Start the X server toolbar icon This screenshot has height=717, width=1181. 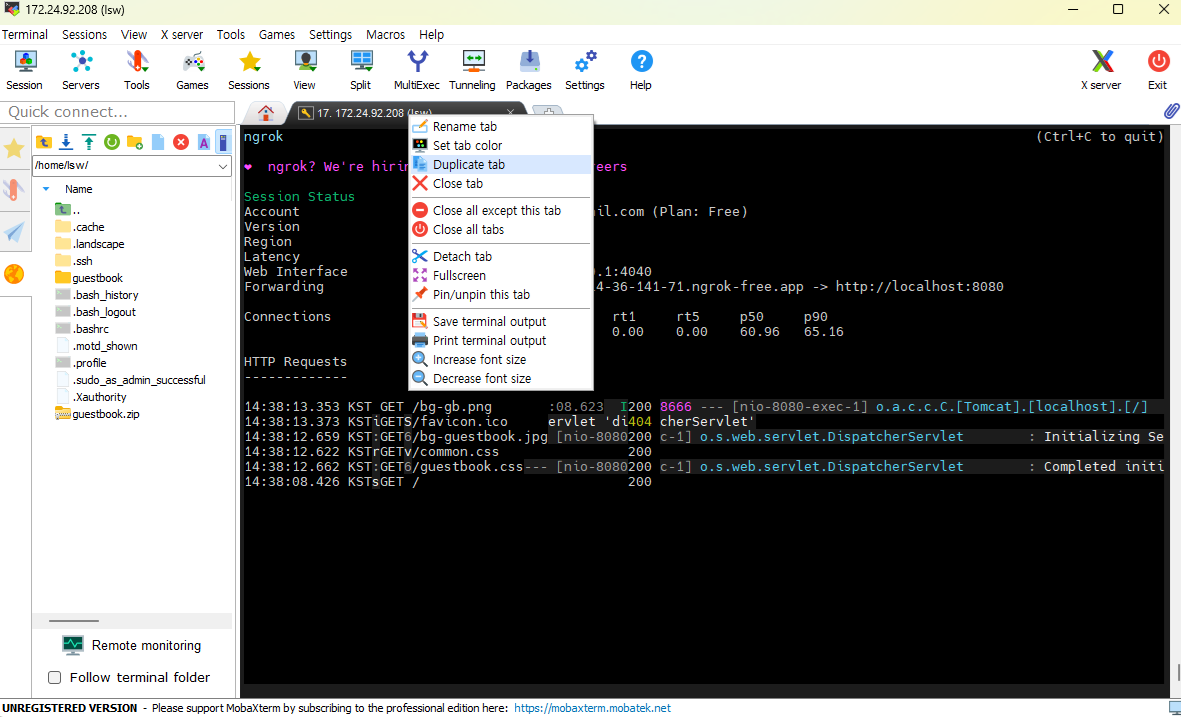[1101, 70]
